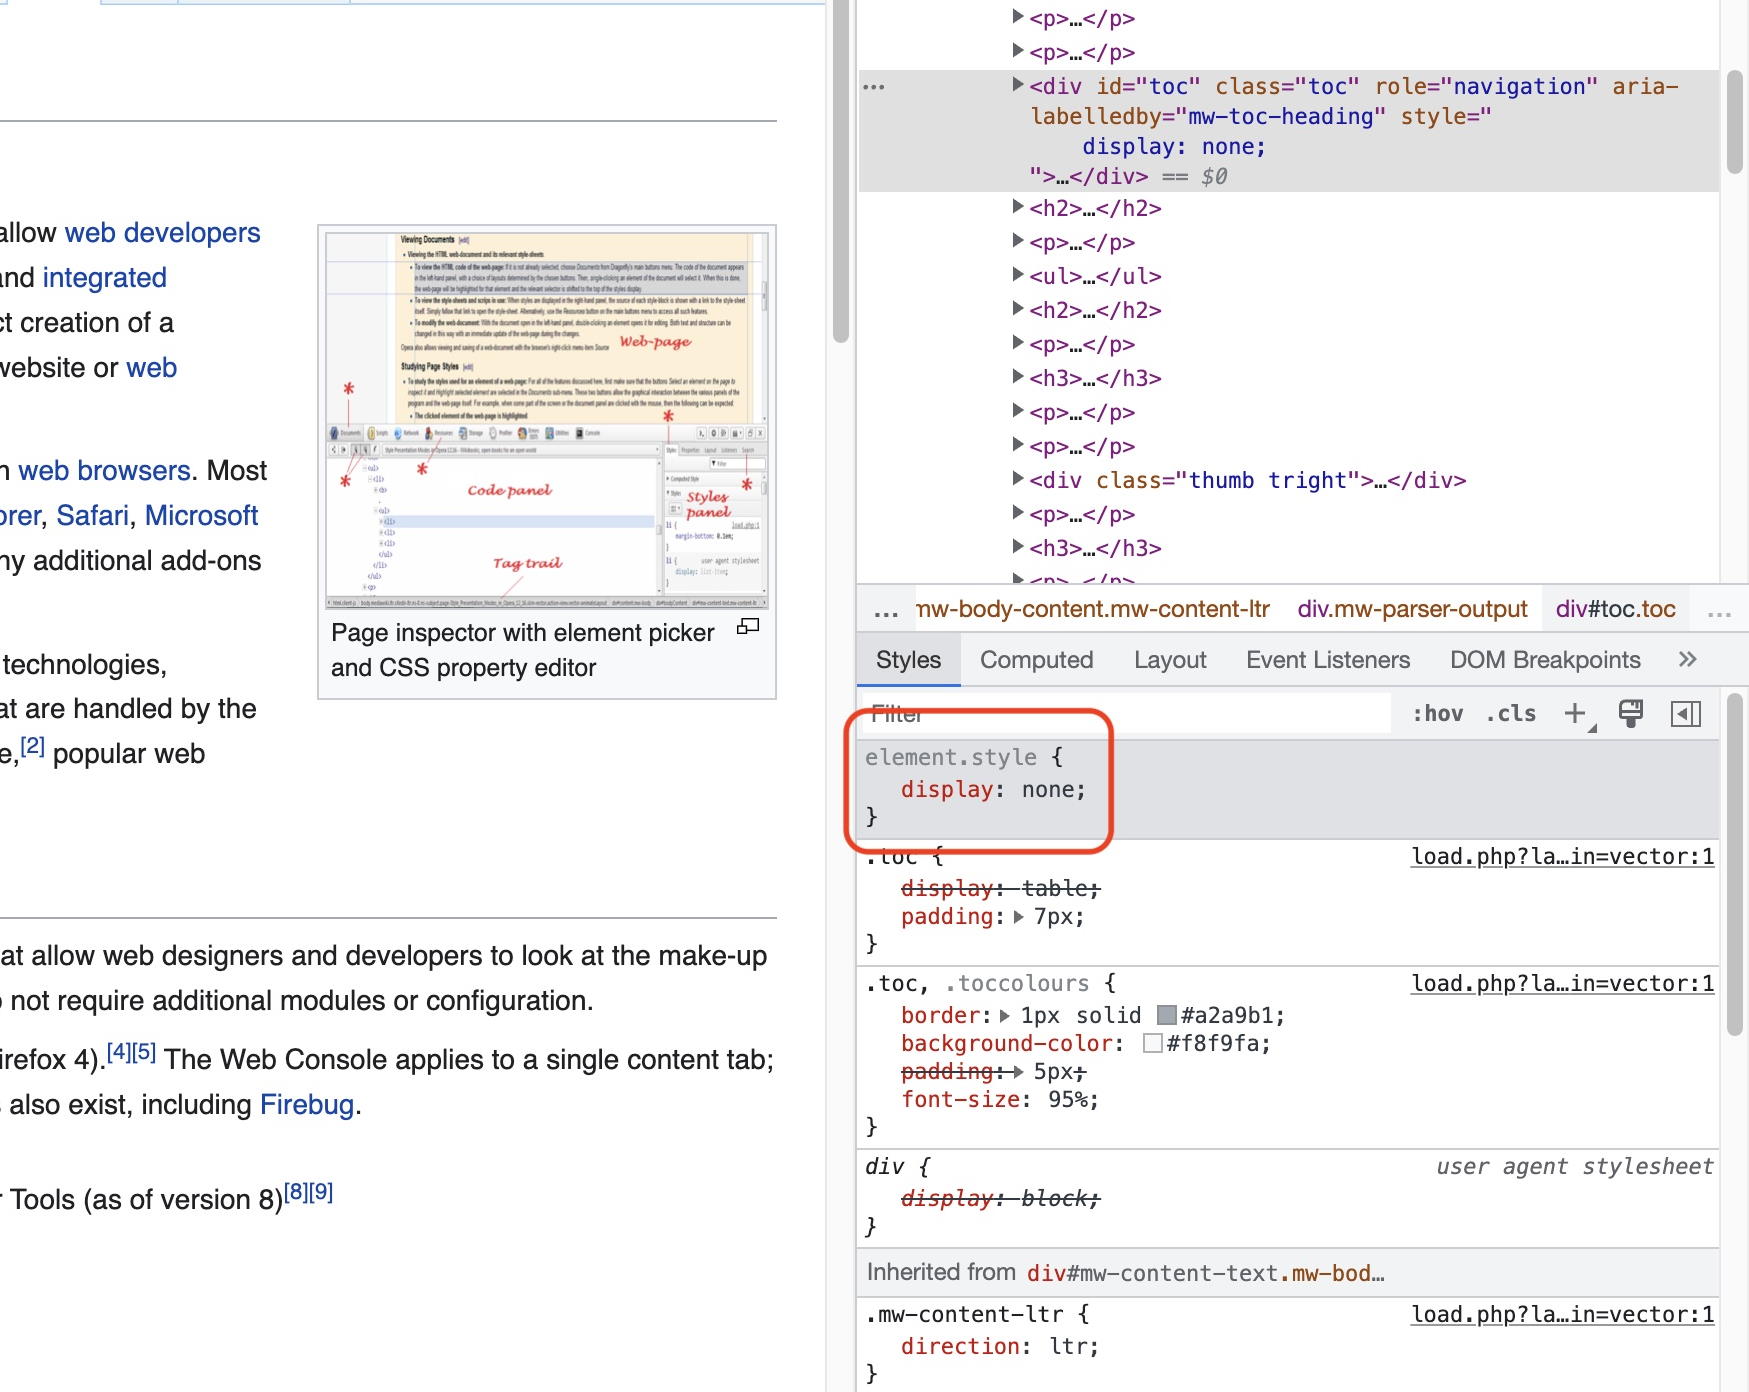This screenshot has width=1749, height=1392.
Task: Click the Styles Filter input field
Action: tap(1125, 713)
